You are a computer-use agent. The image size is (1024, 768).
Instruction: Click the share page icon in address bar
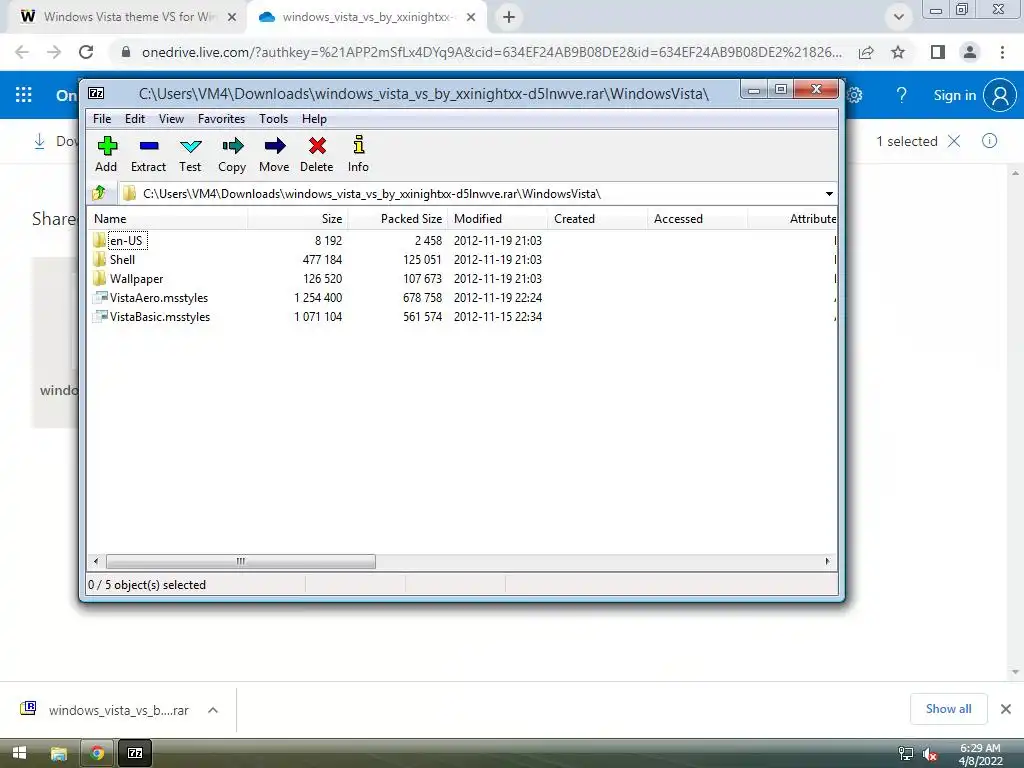pyautogui.click(x=866, y=52)
